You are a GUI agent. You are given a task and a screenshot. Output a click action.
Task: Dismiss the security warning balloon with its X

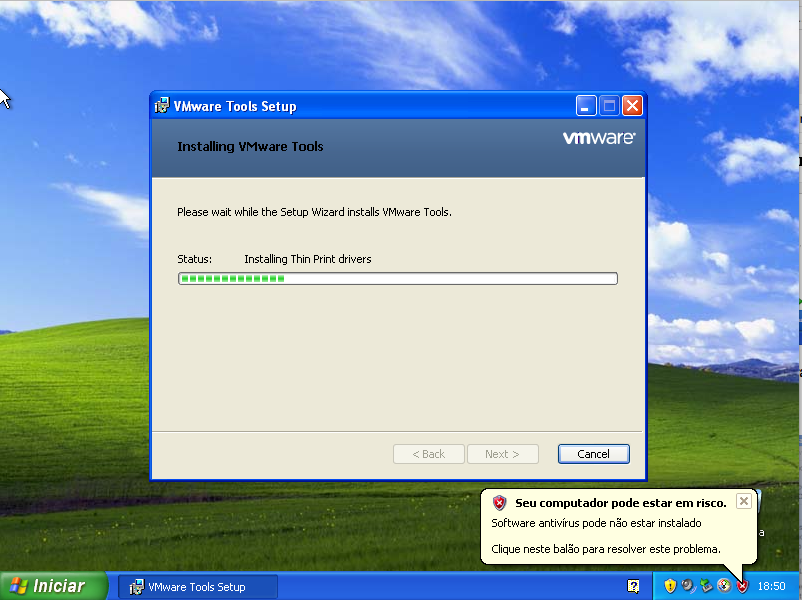(743, 501)
